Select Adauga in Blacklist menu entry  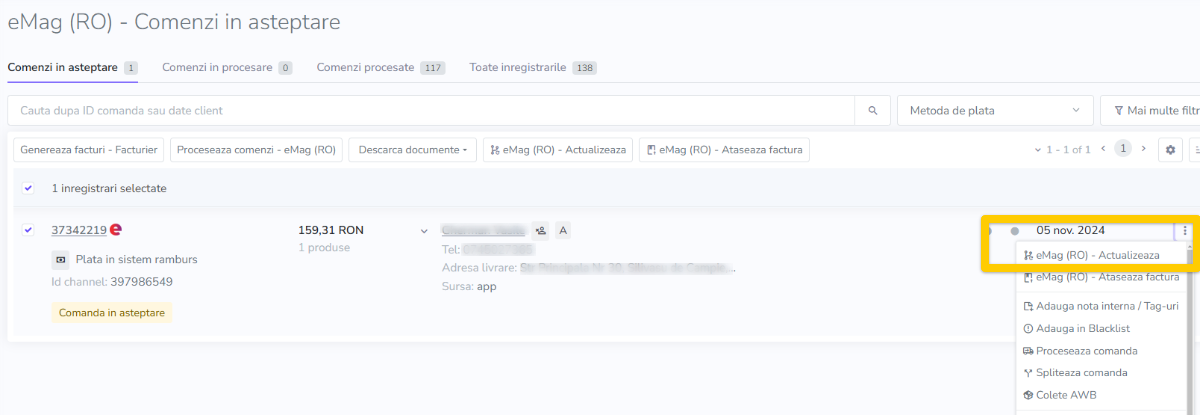point(1099,328)
